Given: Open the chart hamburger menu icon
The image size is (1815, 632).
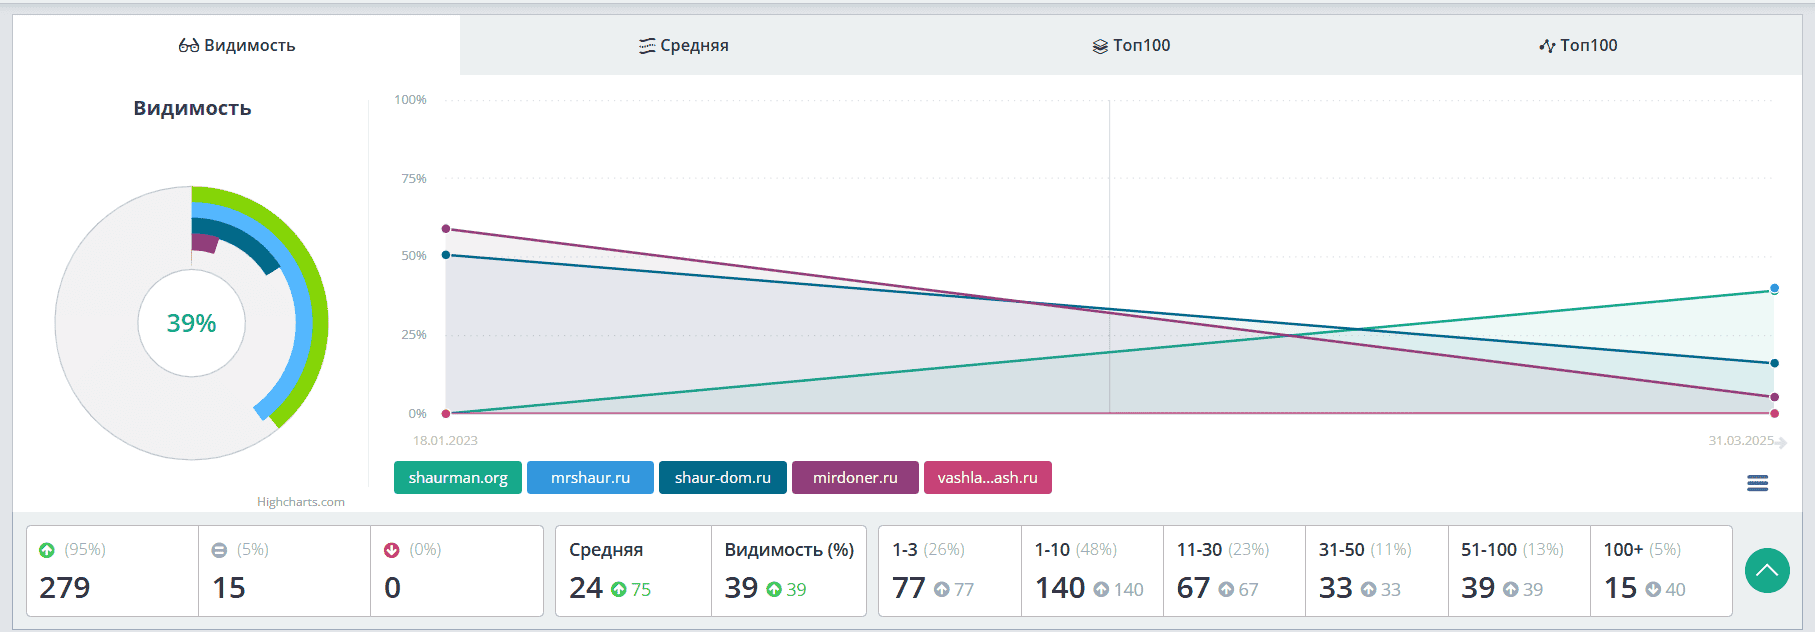Looking at the screenshot, I should (x=1757, y=484).
